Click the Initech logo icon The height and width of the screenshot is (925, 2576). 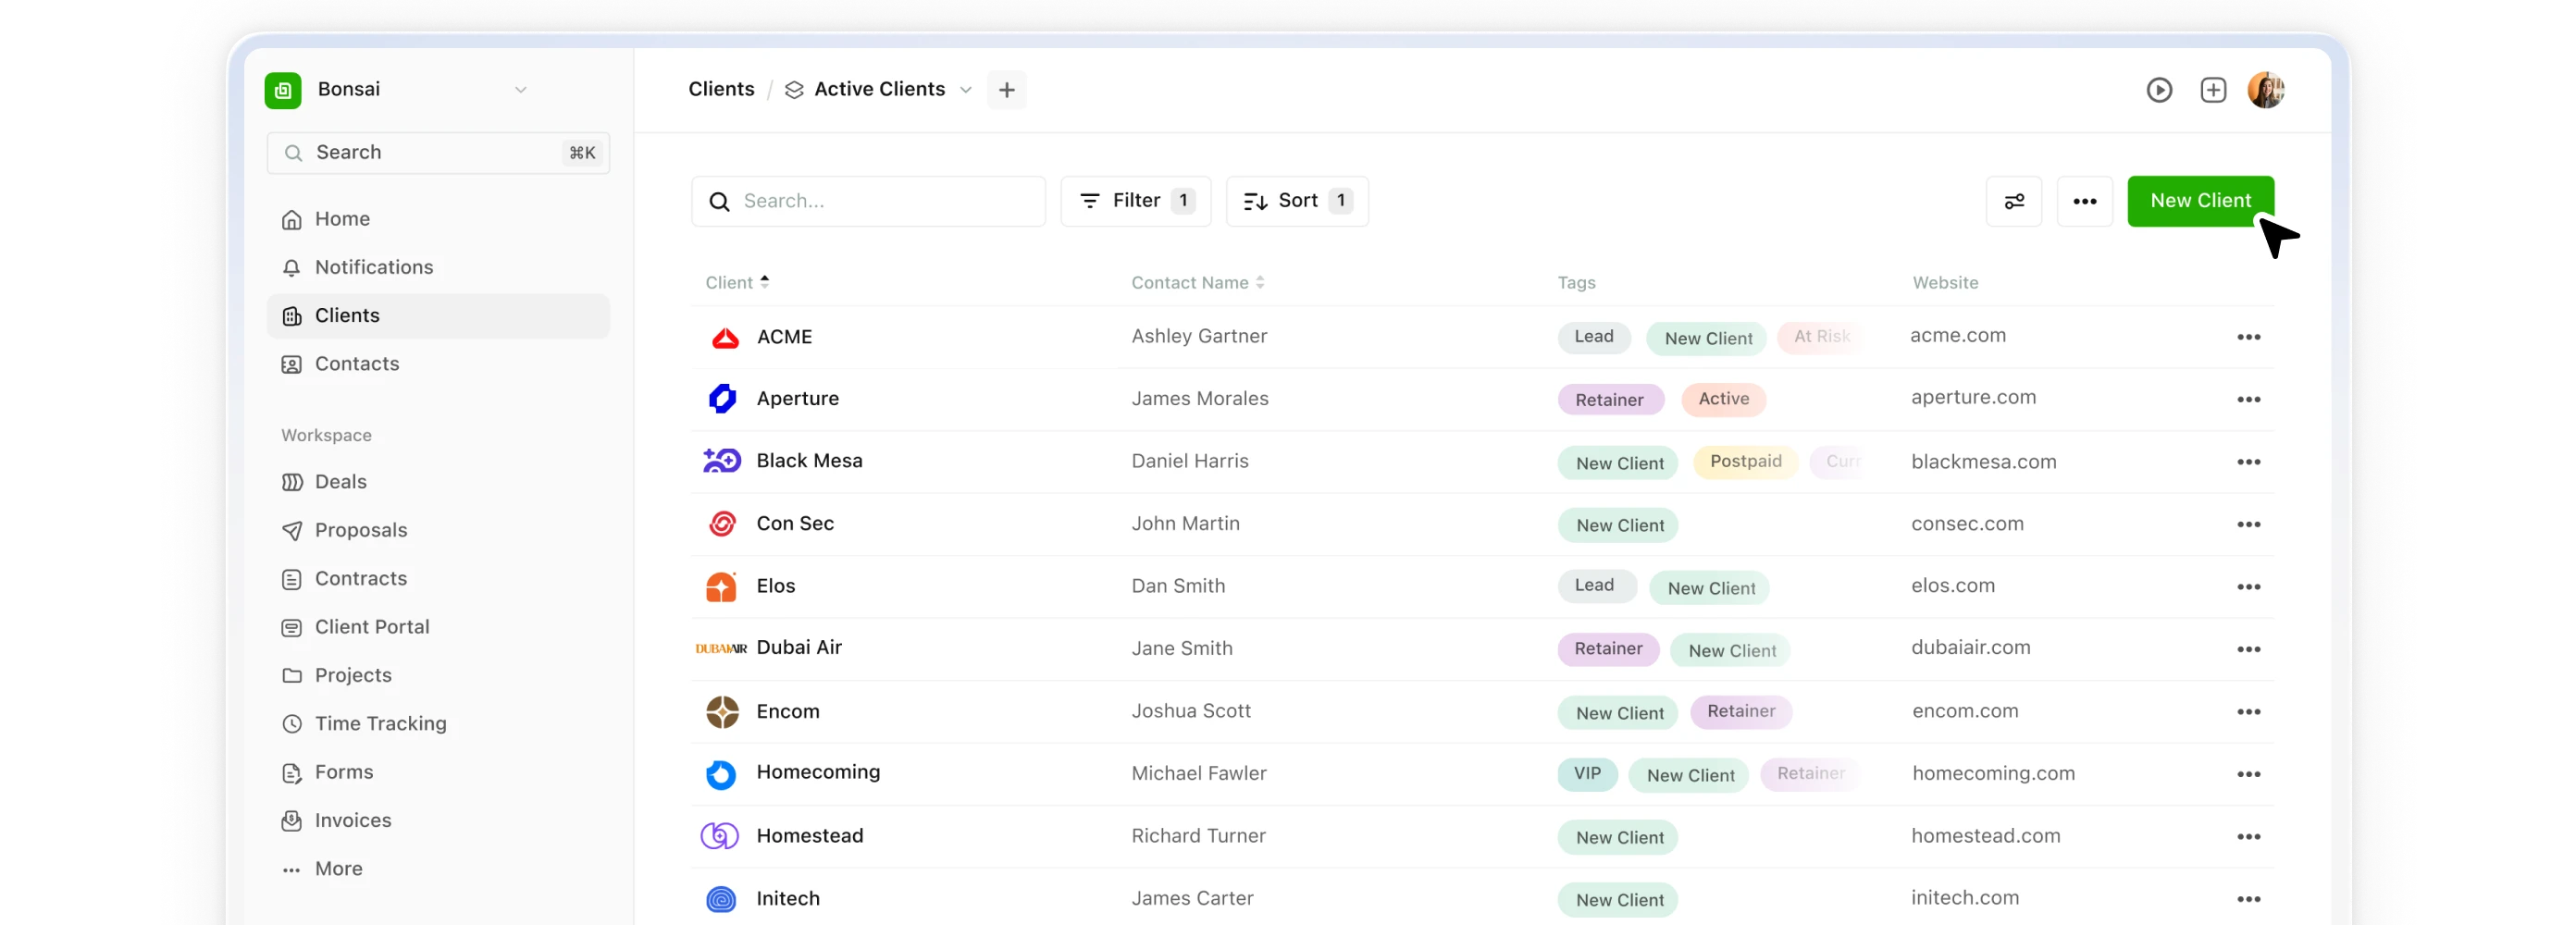(721, 899)
